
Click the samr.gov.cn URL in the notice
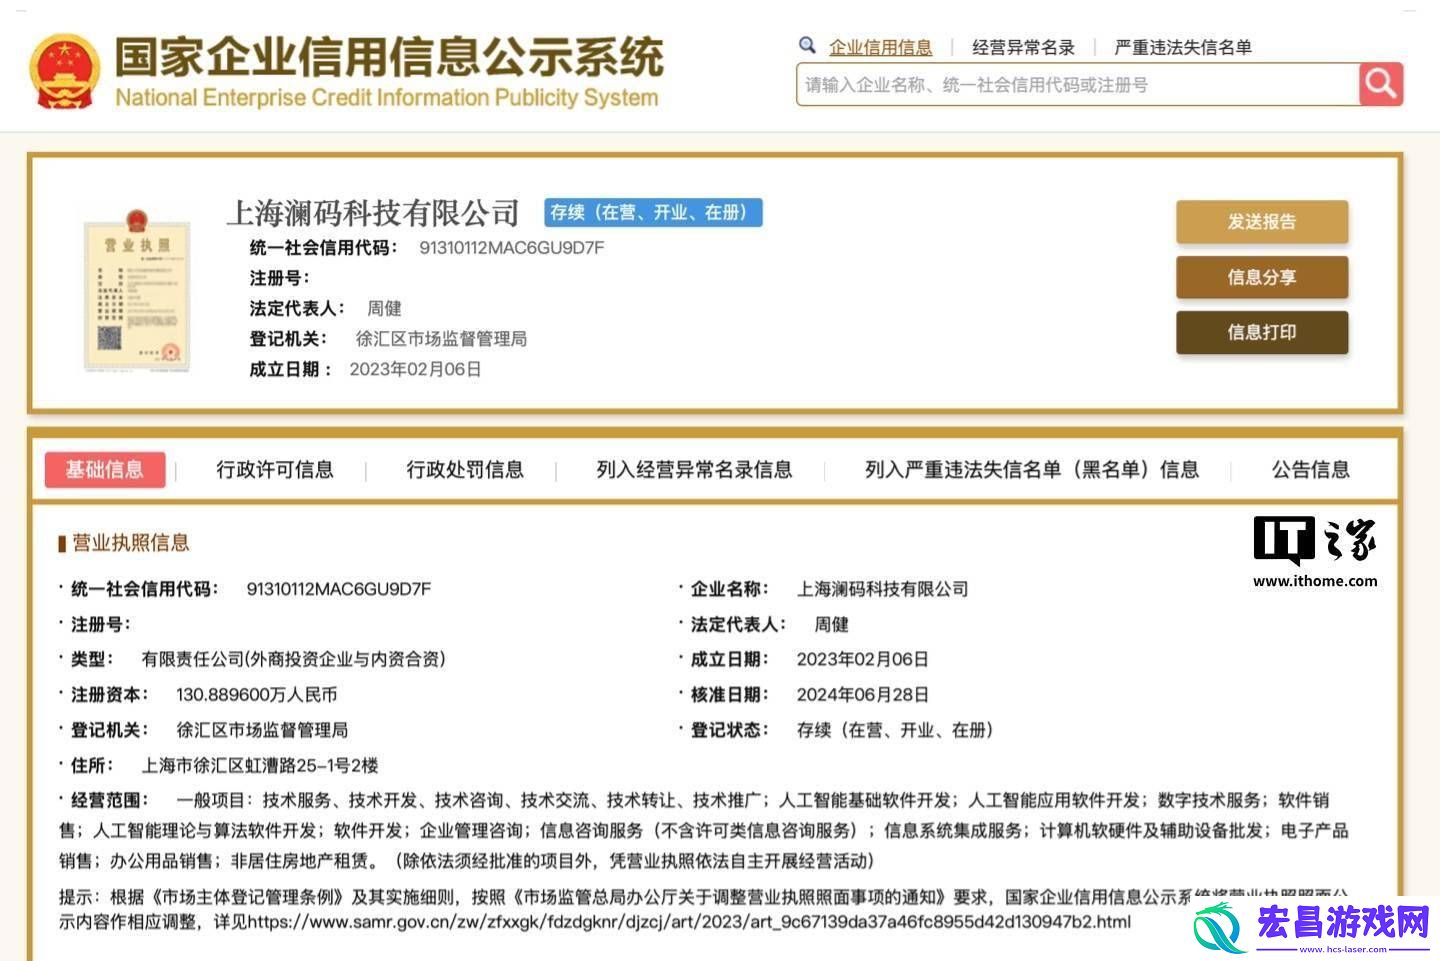tap(689, 921)
